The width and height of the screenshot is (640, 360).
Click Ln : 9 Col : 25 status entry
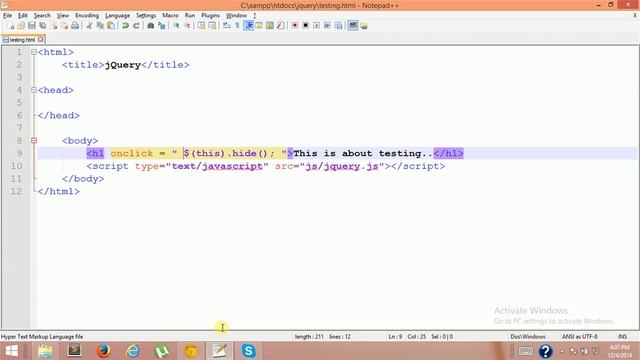coord(407,337)
